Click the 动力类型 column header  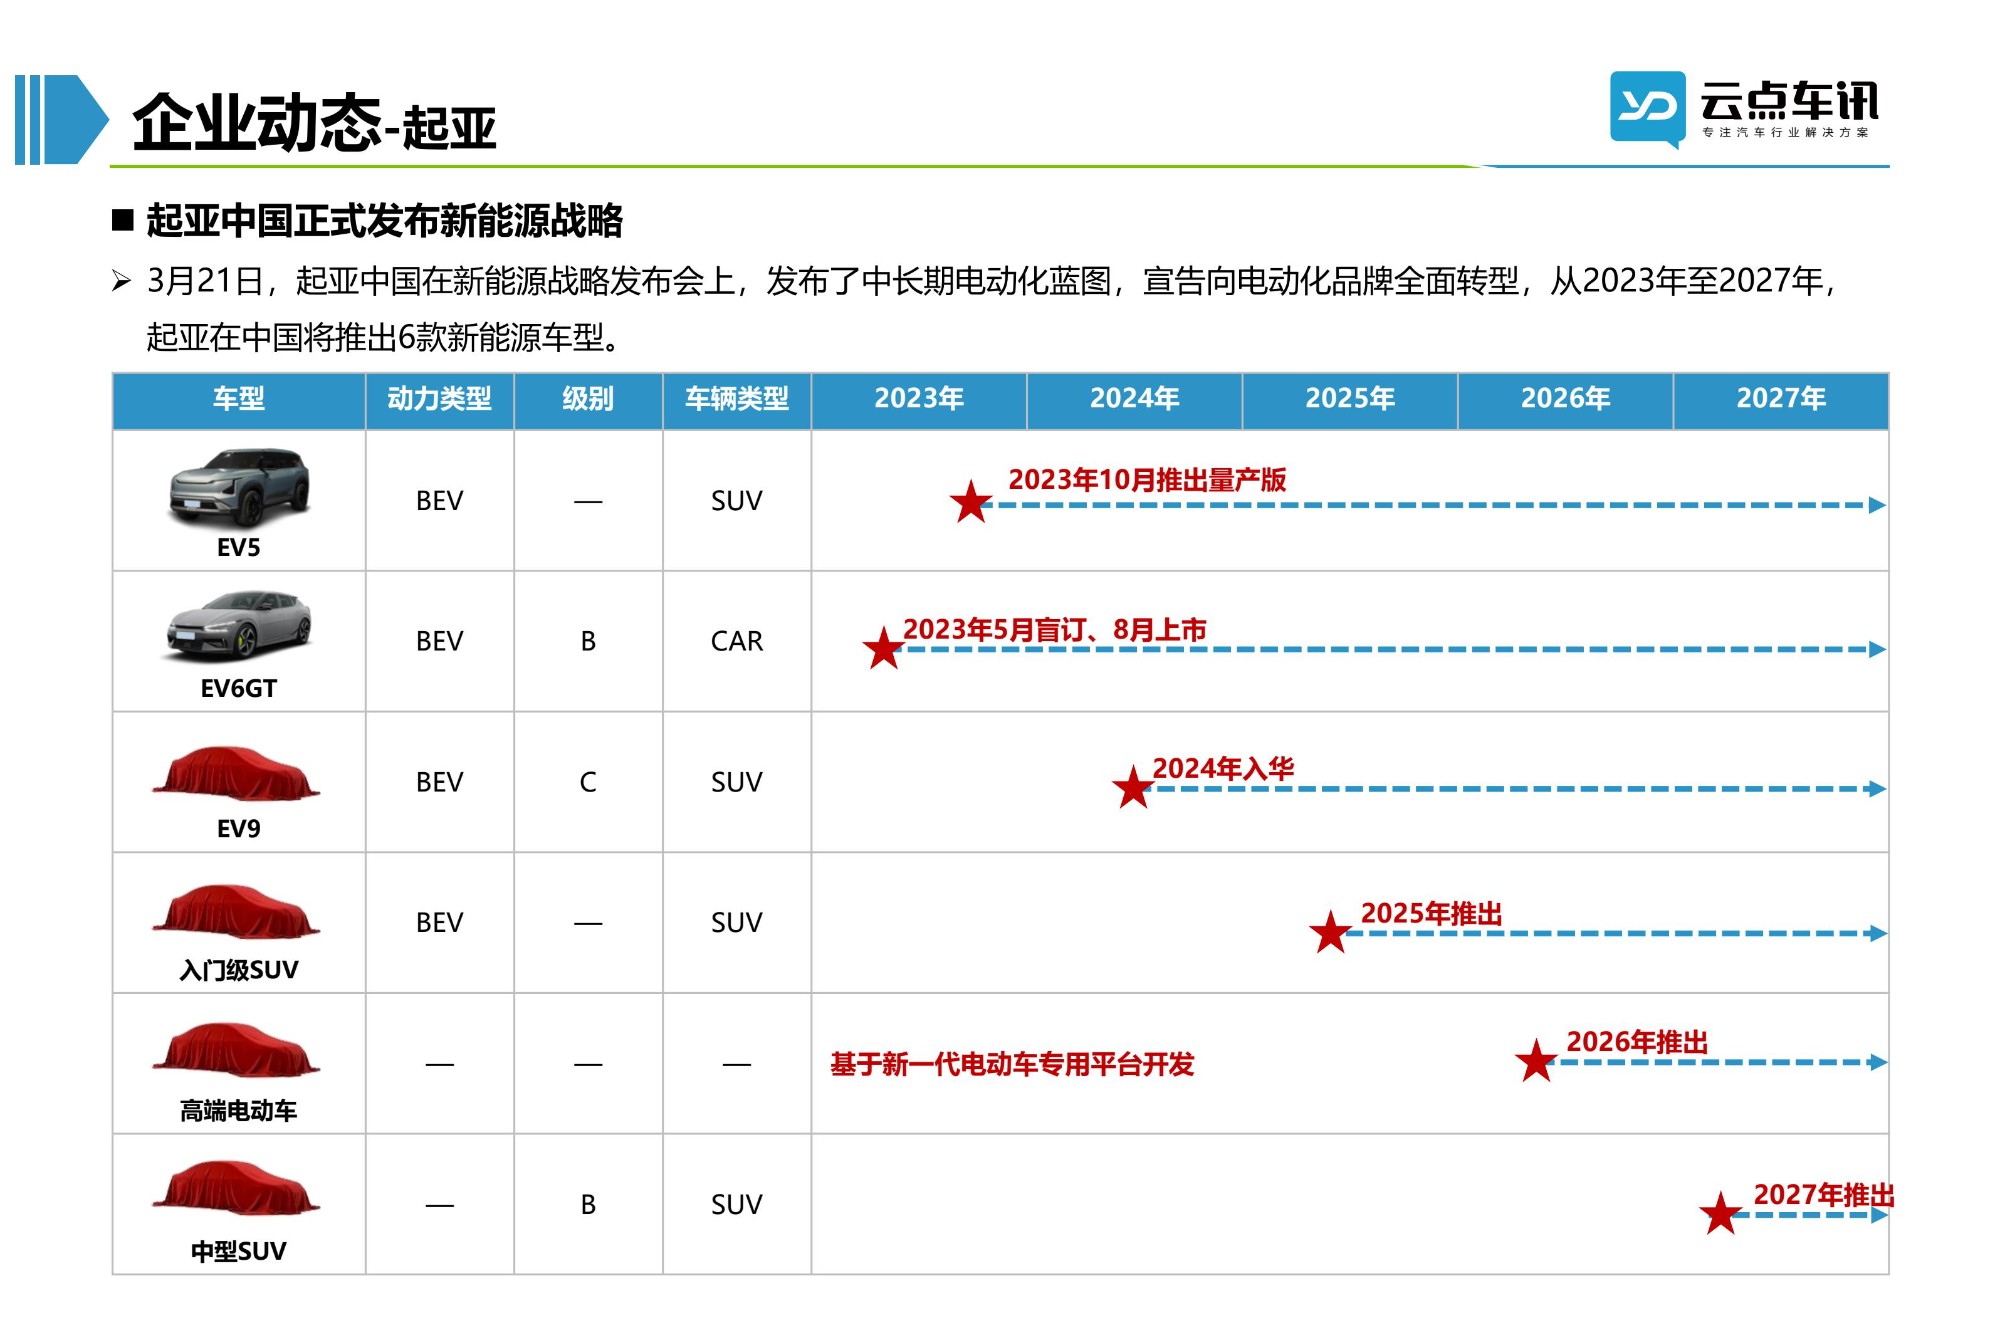(x=440, y=400)
